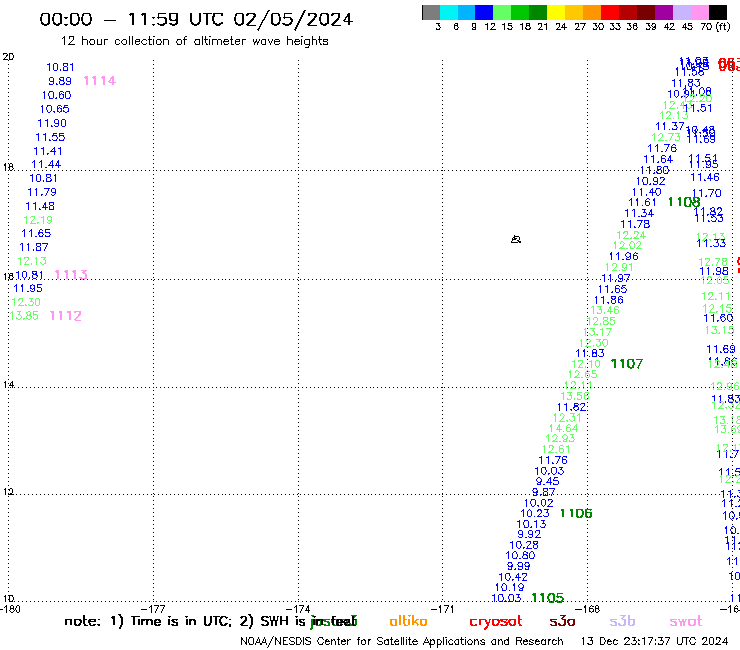Screen dimensions: 740x650
Task: Click the green wave height value '12.91'
Action: click(619, 267)
